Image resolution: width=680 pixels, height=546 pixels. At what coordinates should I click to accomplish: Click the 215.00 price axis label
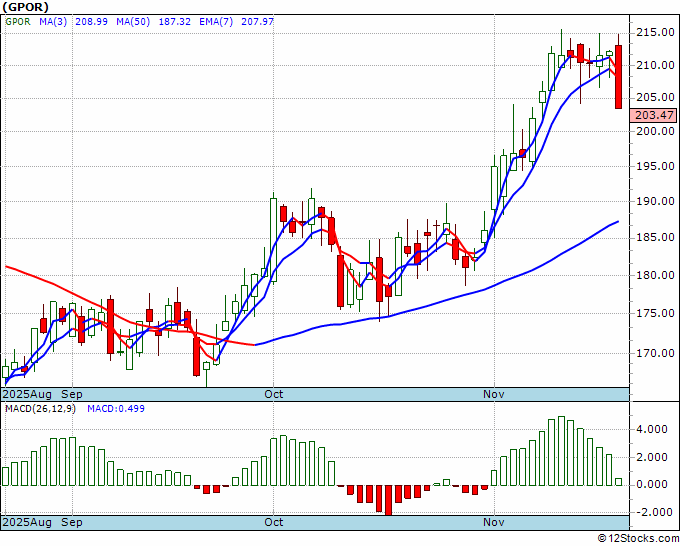tap(655, 33)
